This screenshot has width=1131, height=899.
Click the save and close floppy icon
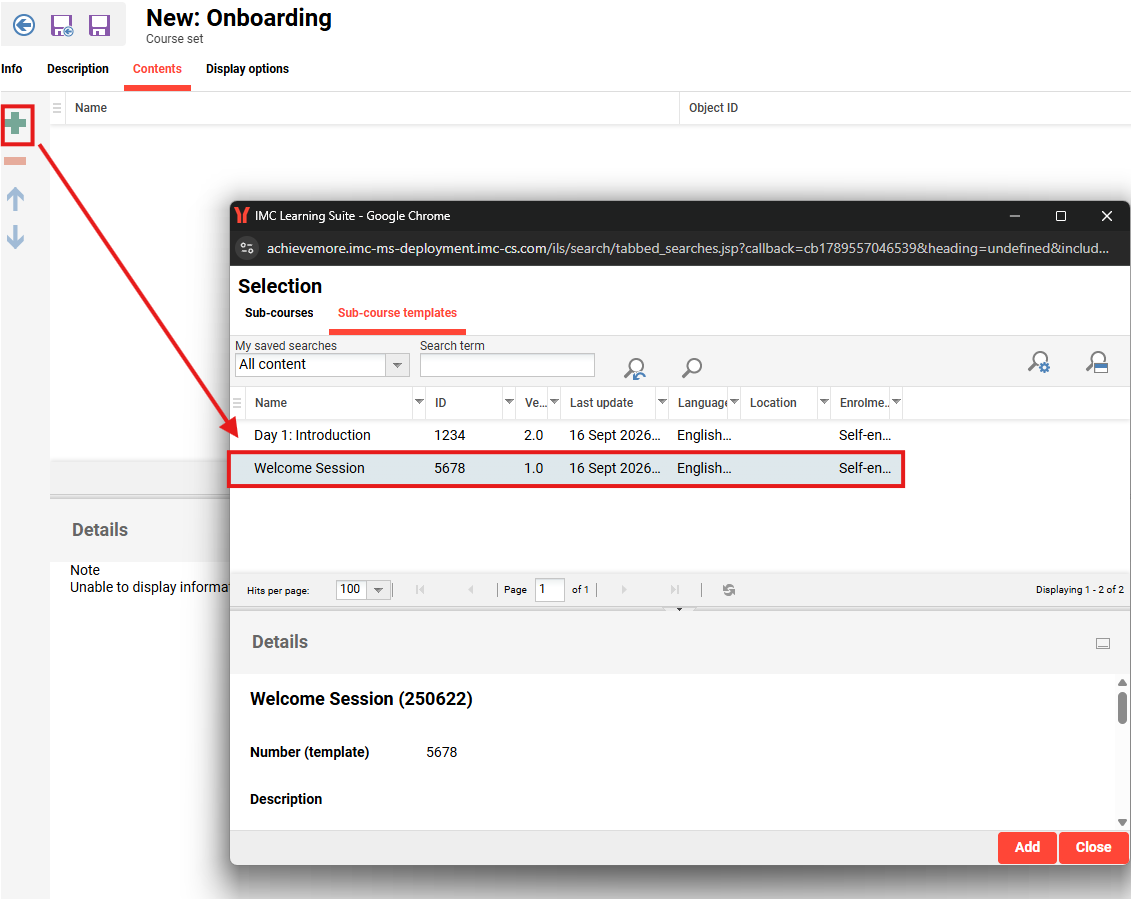coord(62,25)
